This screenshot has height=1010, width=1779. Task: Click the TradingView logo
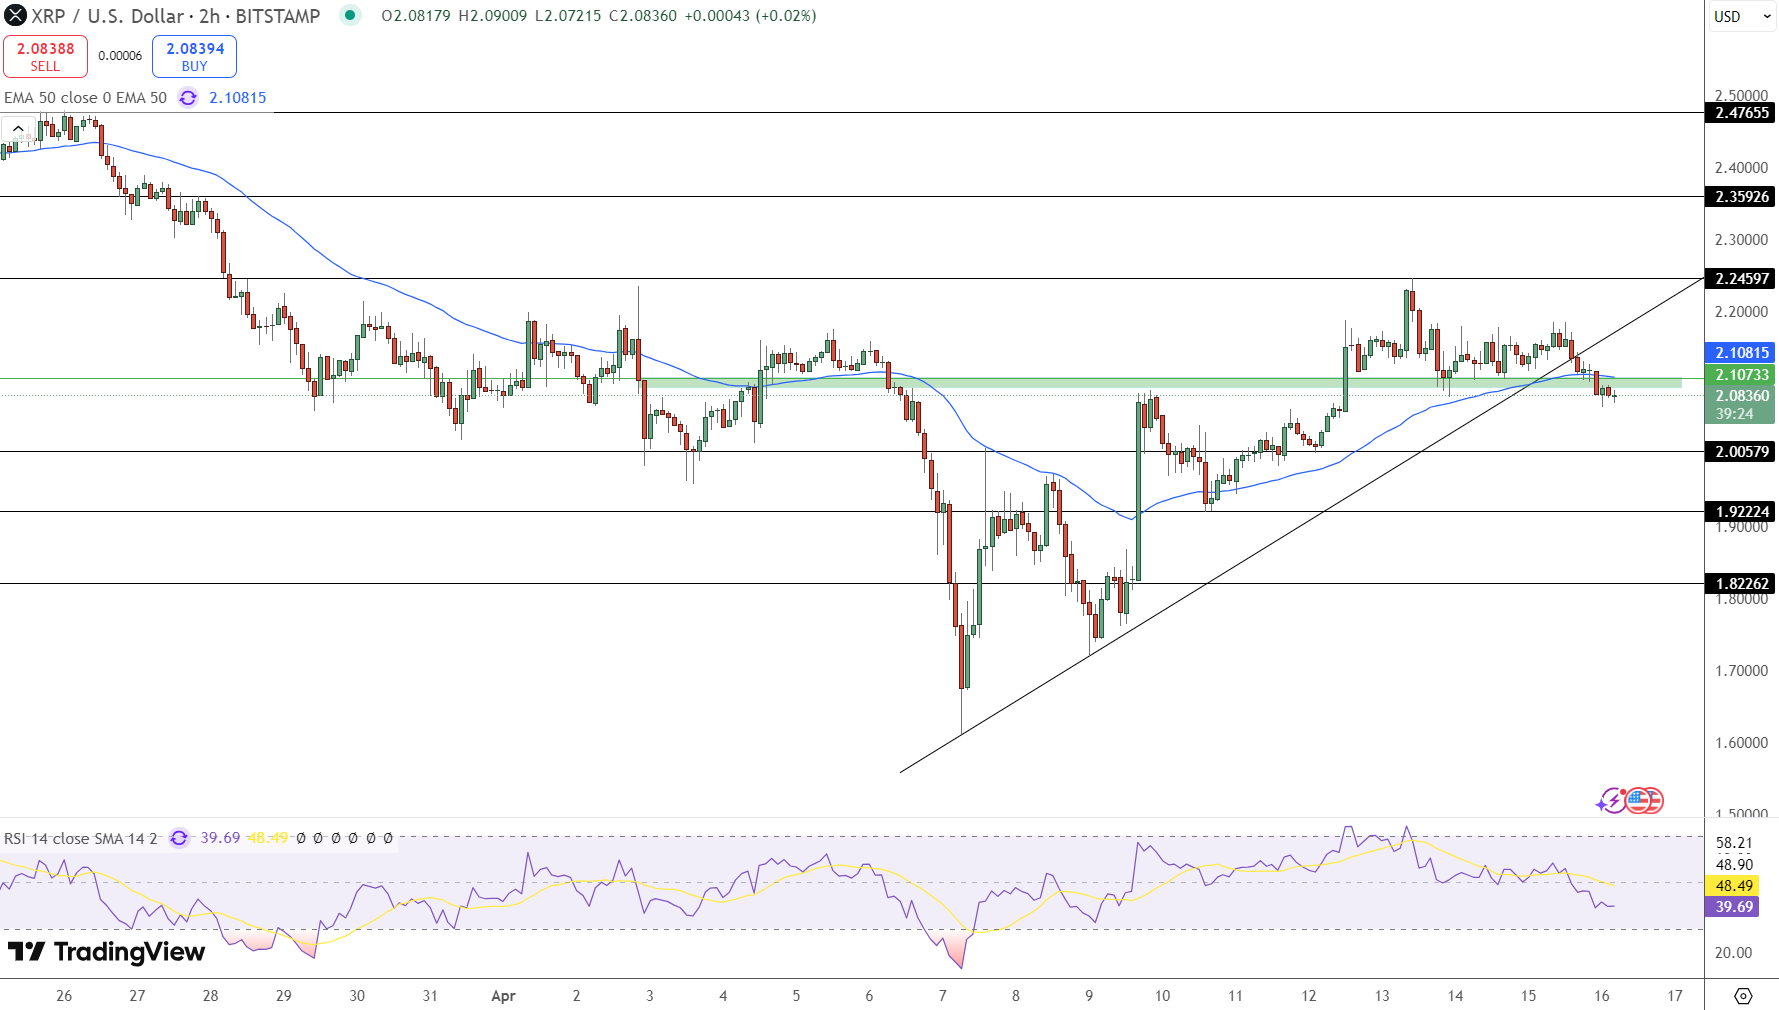pyautogui.click(x=106, y=952)
